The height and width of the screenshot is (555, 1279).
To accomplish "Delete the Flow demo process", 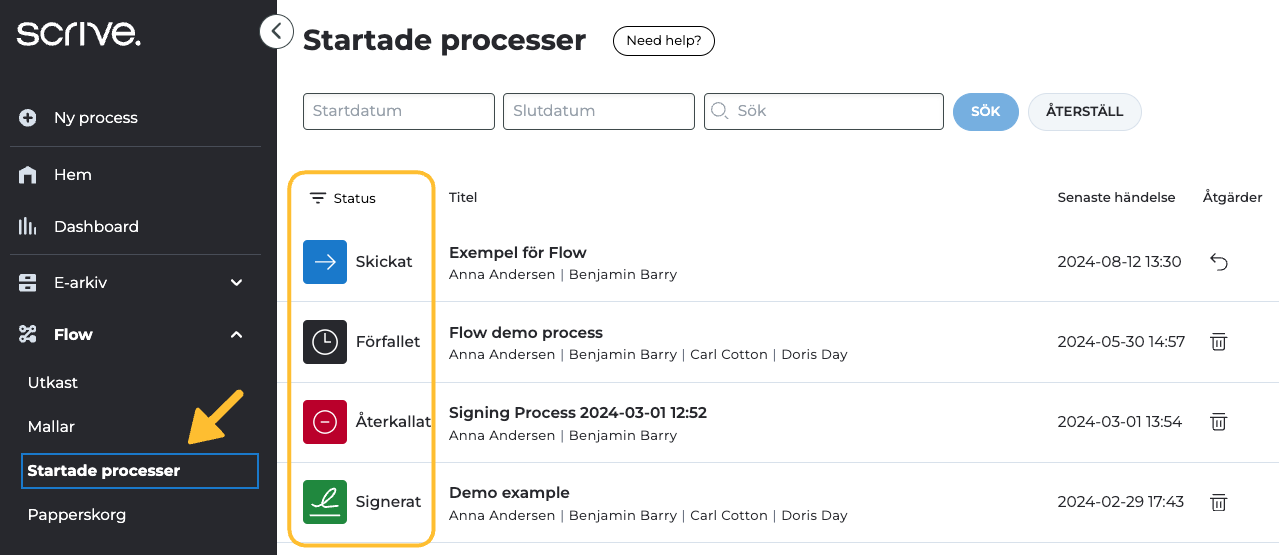I will (1218, 342).
